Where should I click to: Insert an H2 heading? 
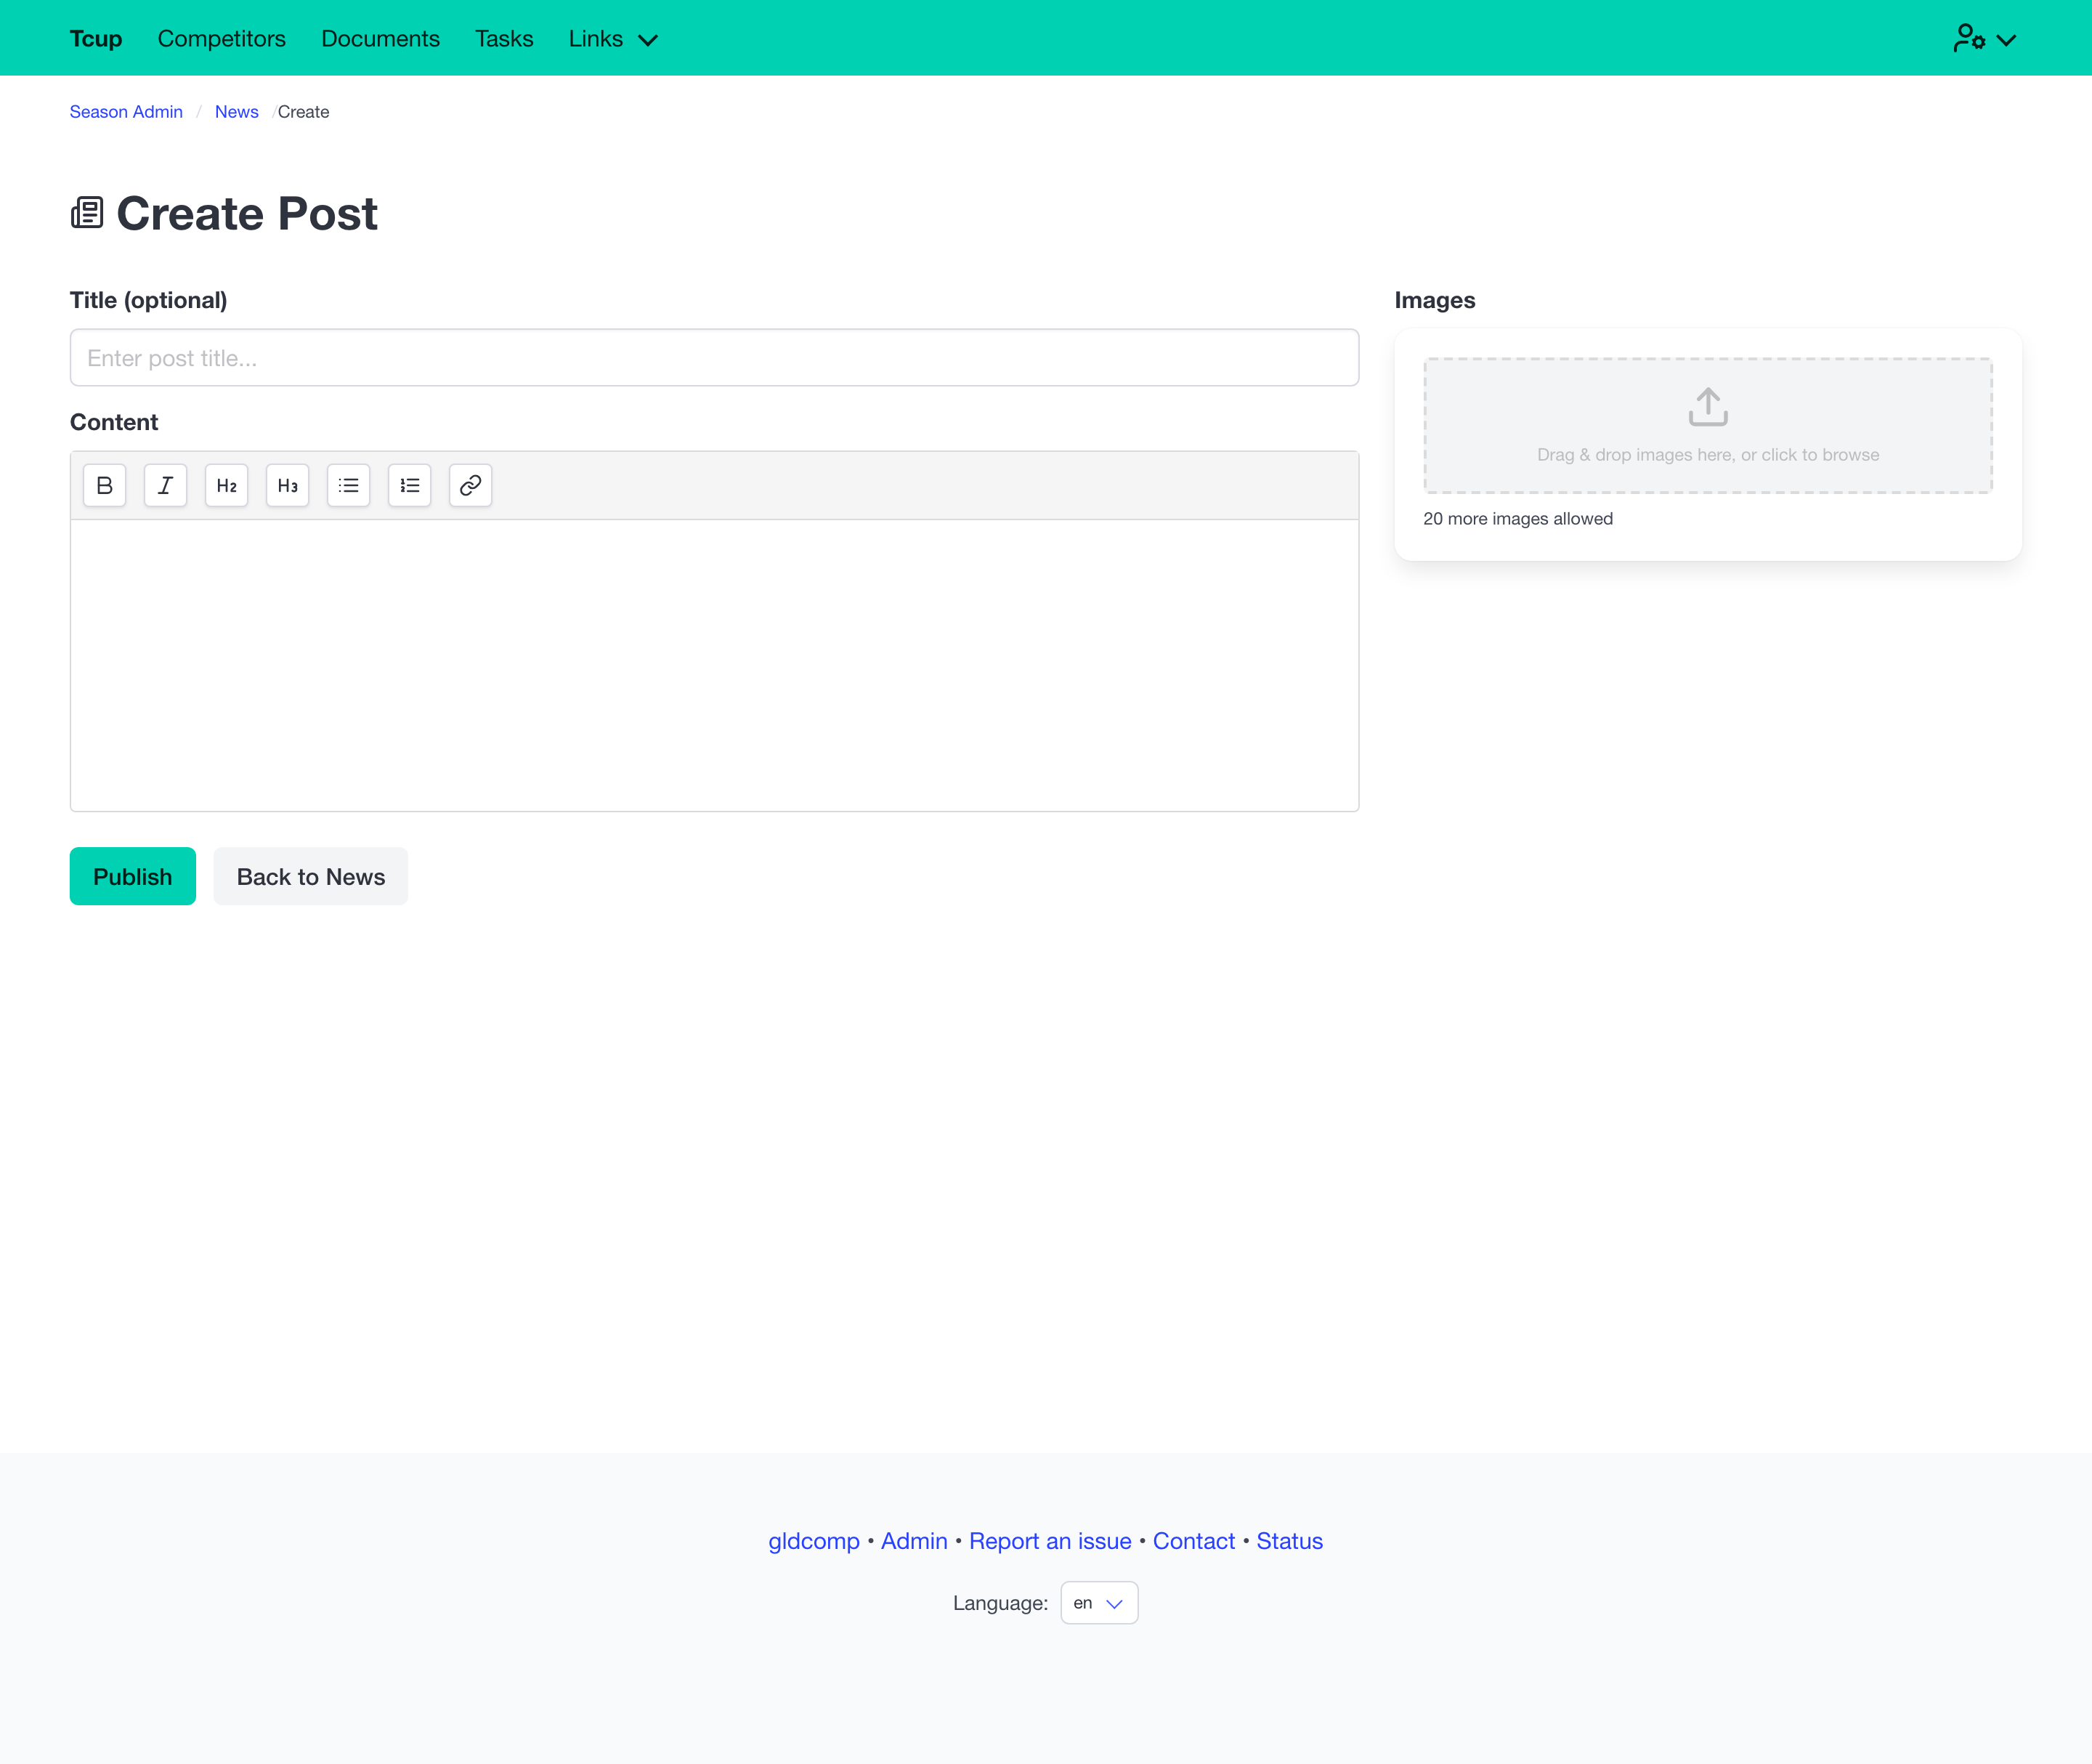[226, 485]
